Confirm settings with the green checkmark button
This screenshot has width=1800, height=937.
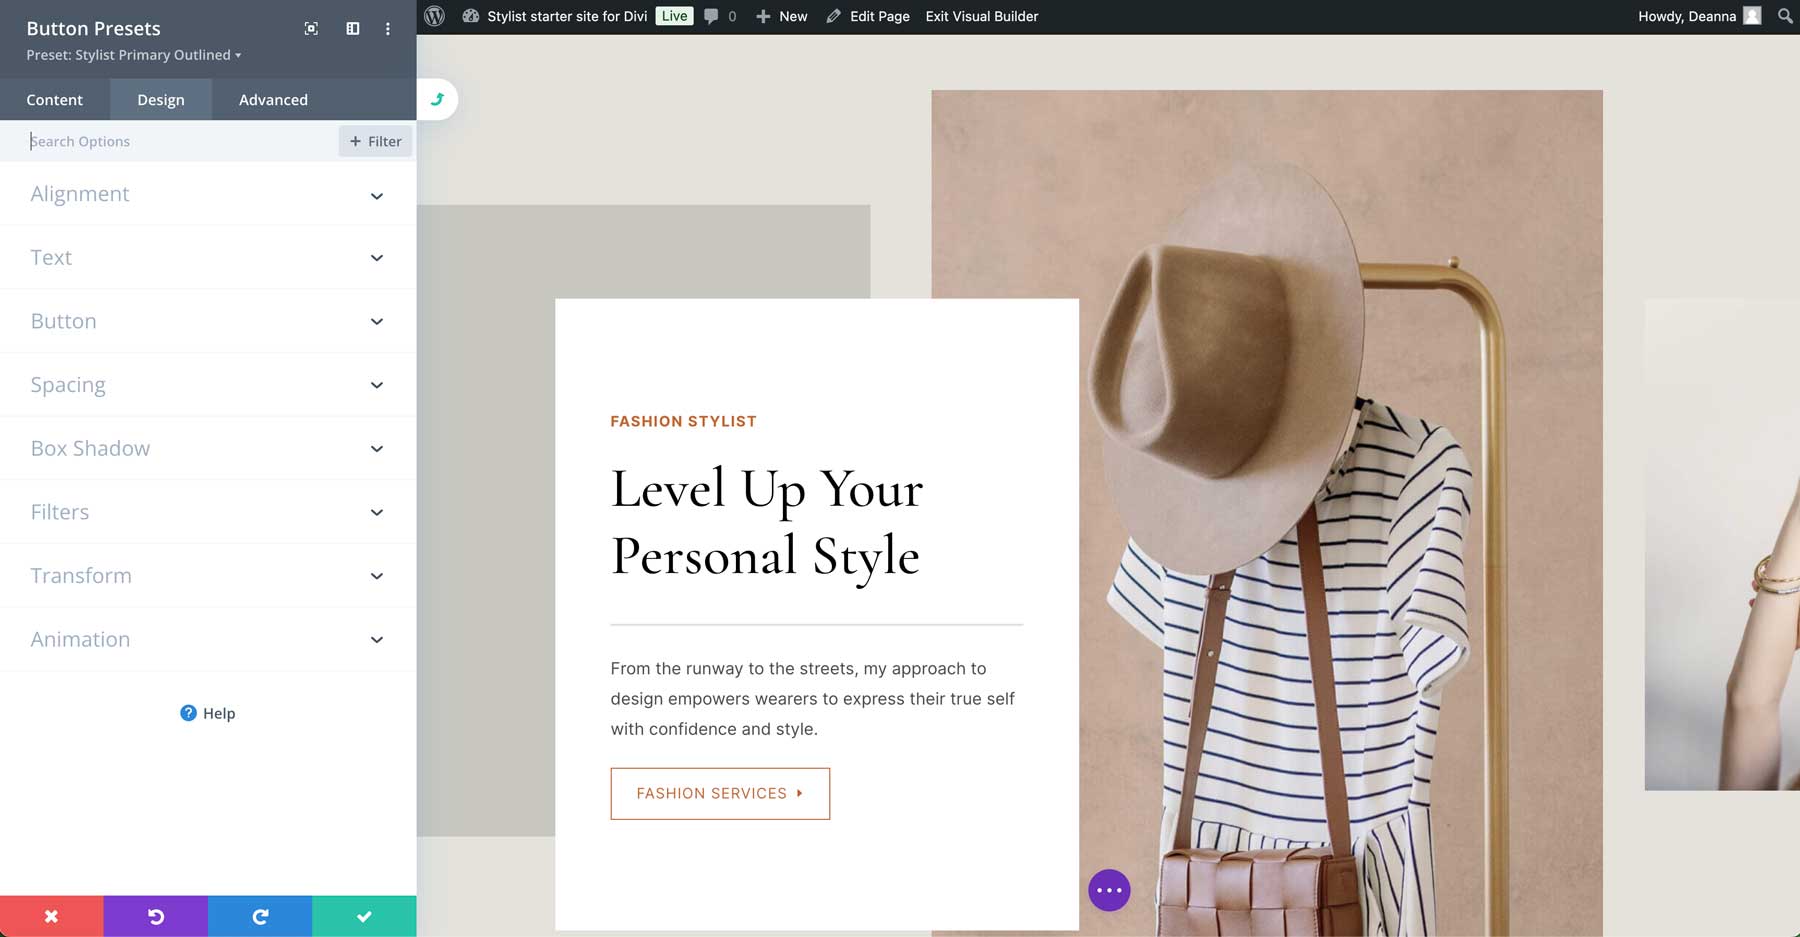pos(364,915)
